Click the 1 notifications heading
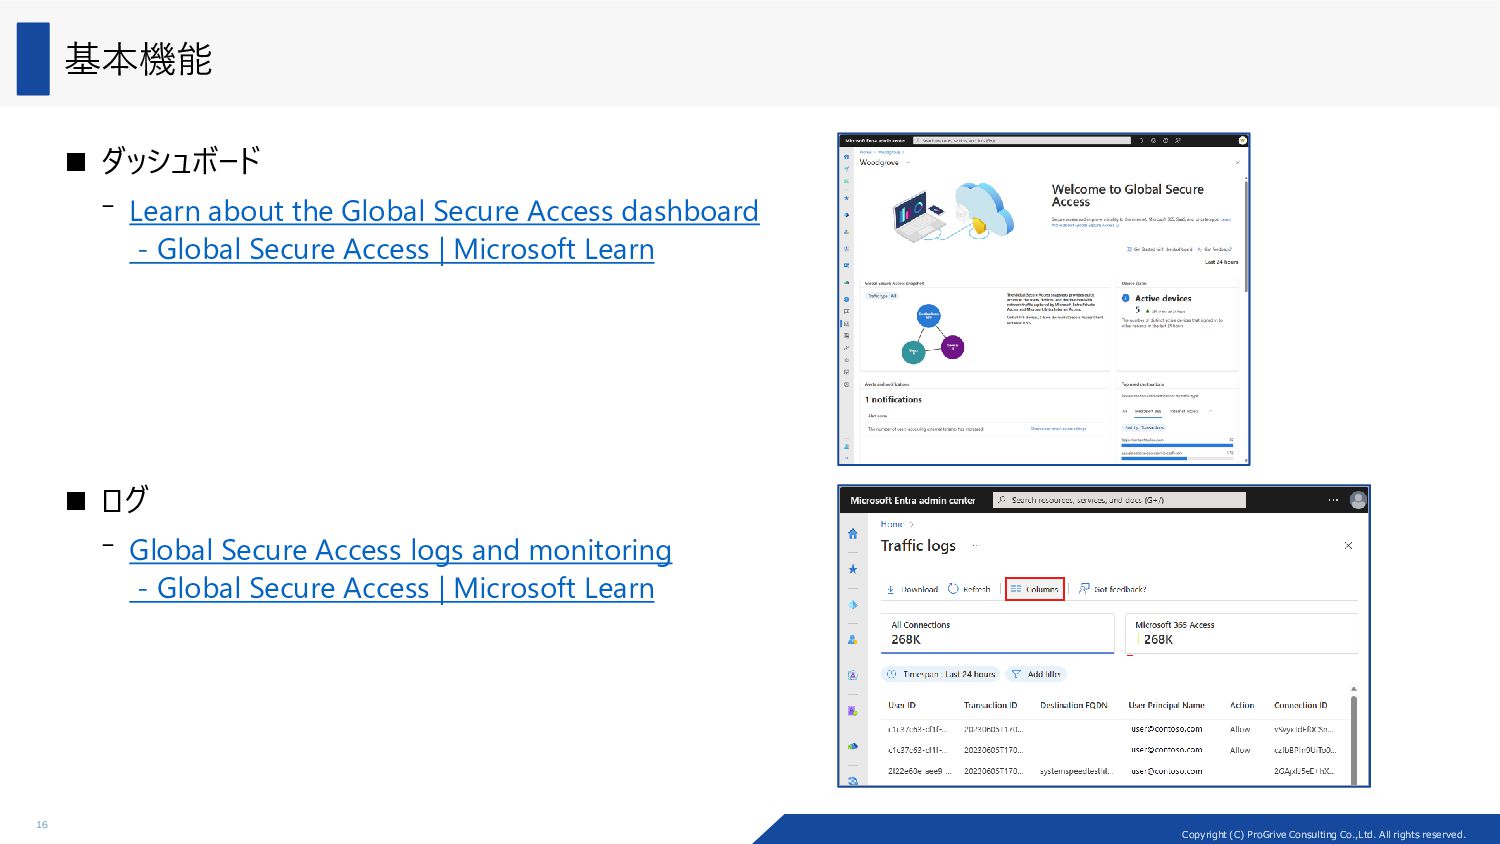 894,399
